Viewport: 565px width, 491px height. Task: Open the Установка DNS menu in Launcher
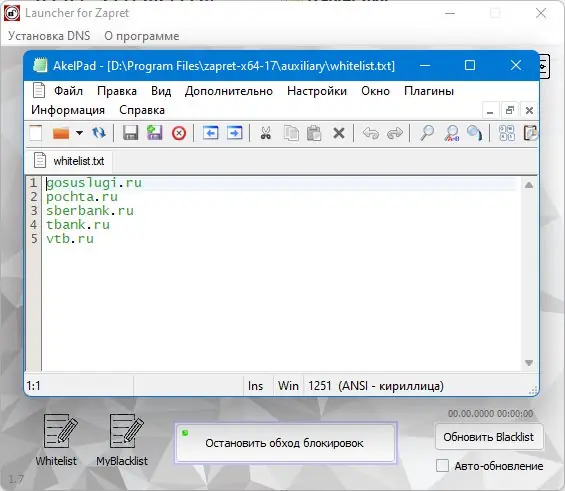click(49, 36)
